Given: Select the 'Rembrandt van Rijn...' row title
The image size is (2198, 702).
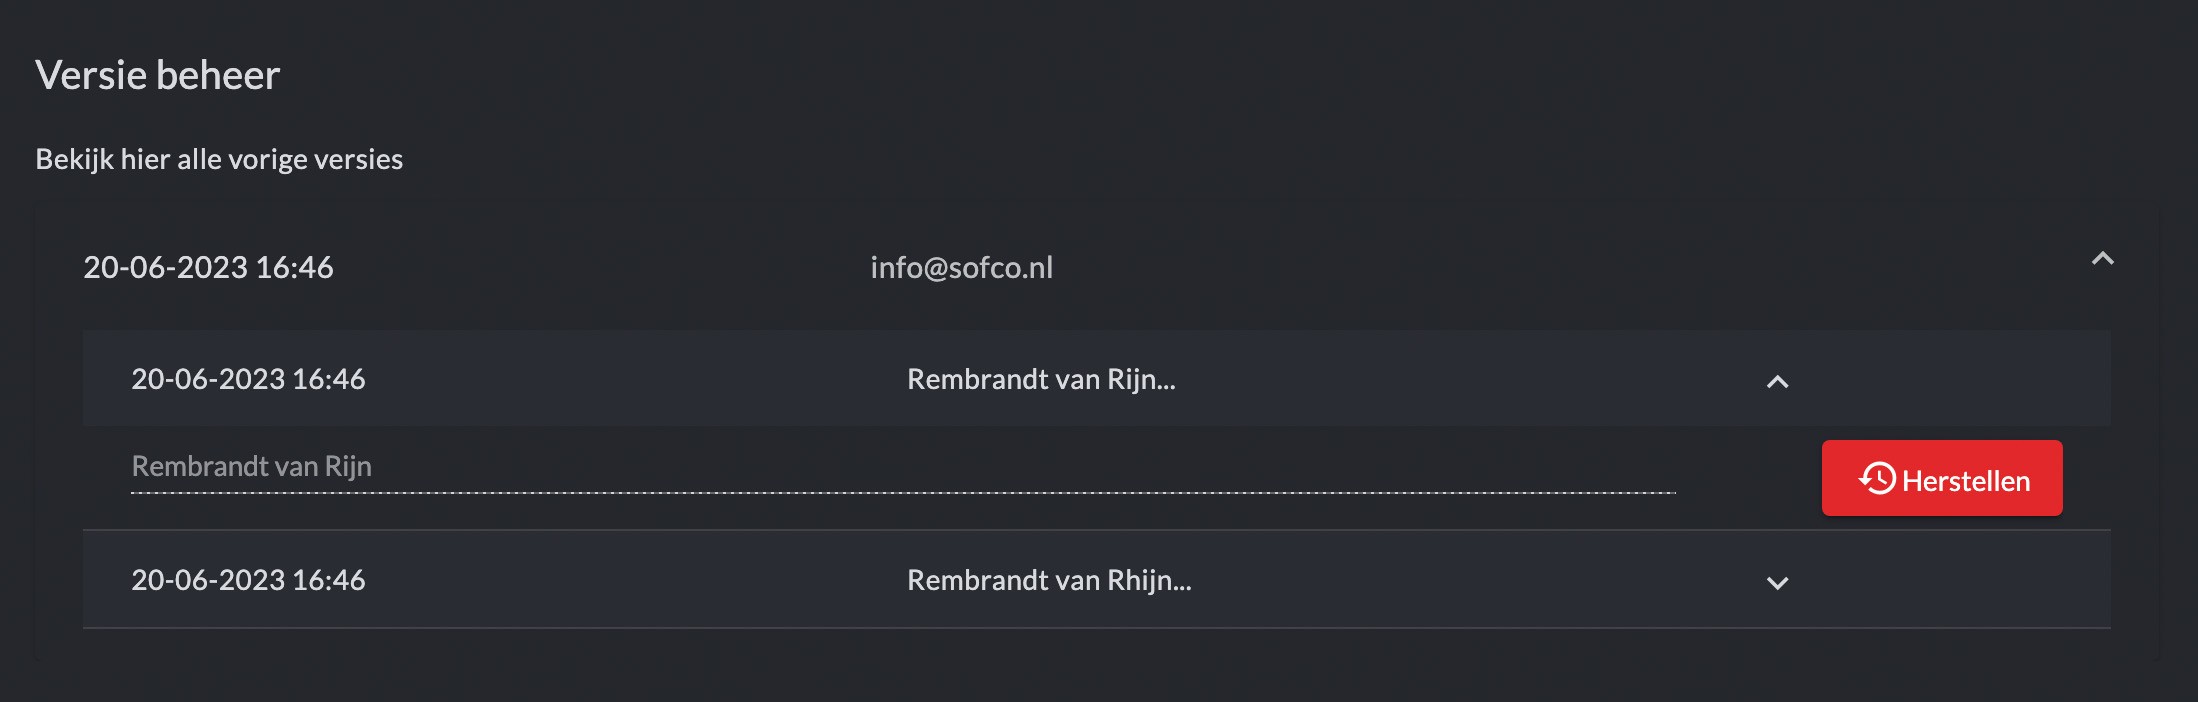Looking at the screenshot, I should pyautogui.click(x=1041, y=380).
